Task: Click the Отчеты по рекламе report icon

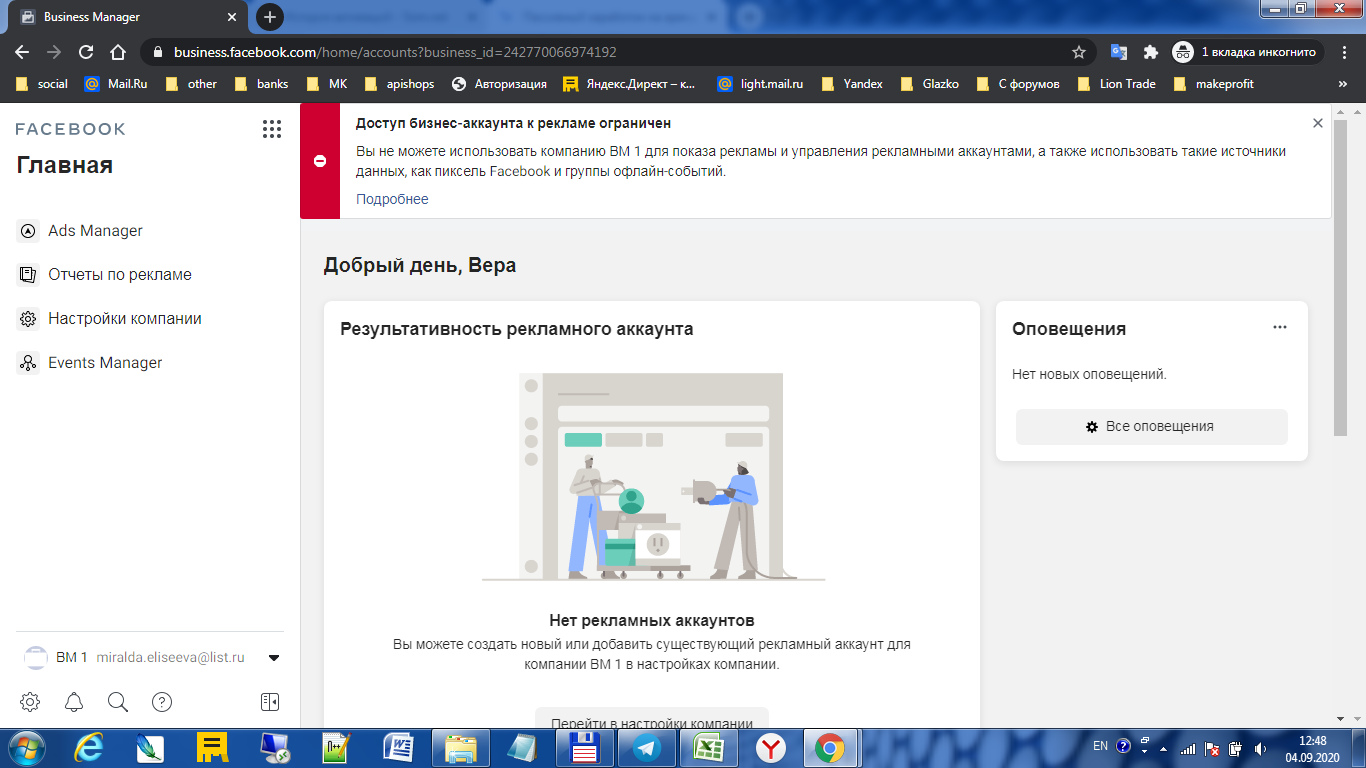Action: tap(28, 275)
